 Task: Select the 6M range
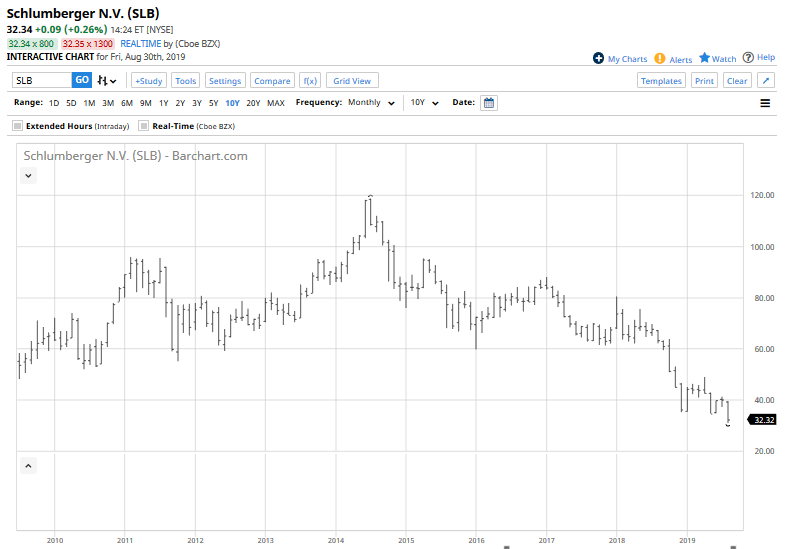127,103
